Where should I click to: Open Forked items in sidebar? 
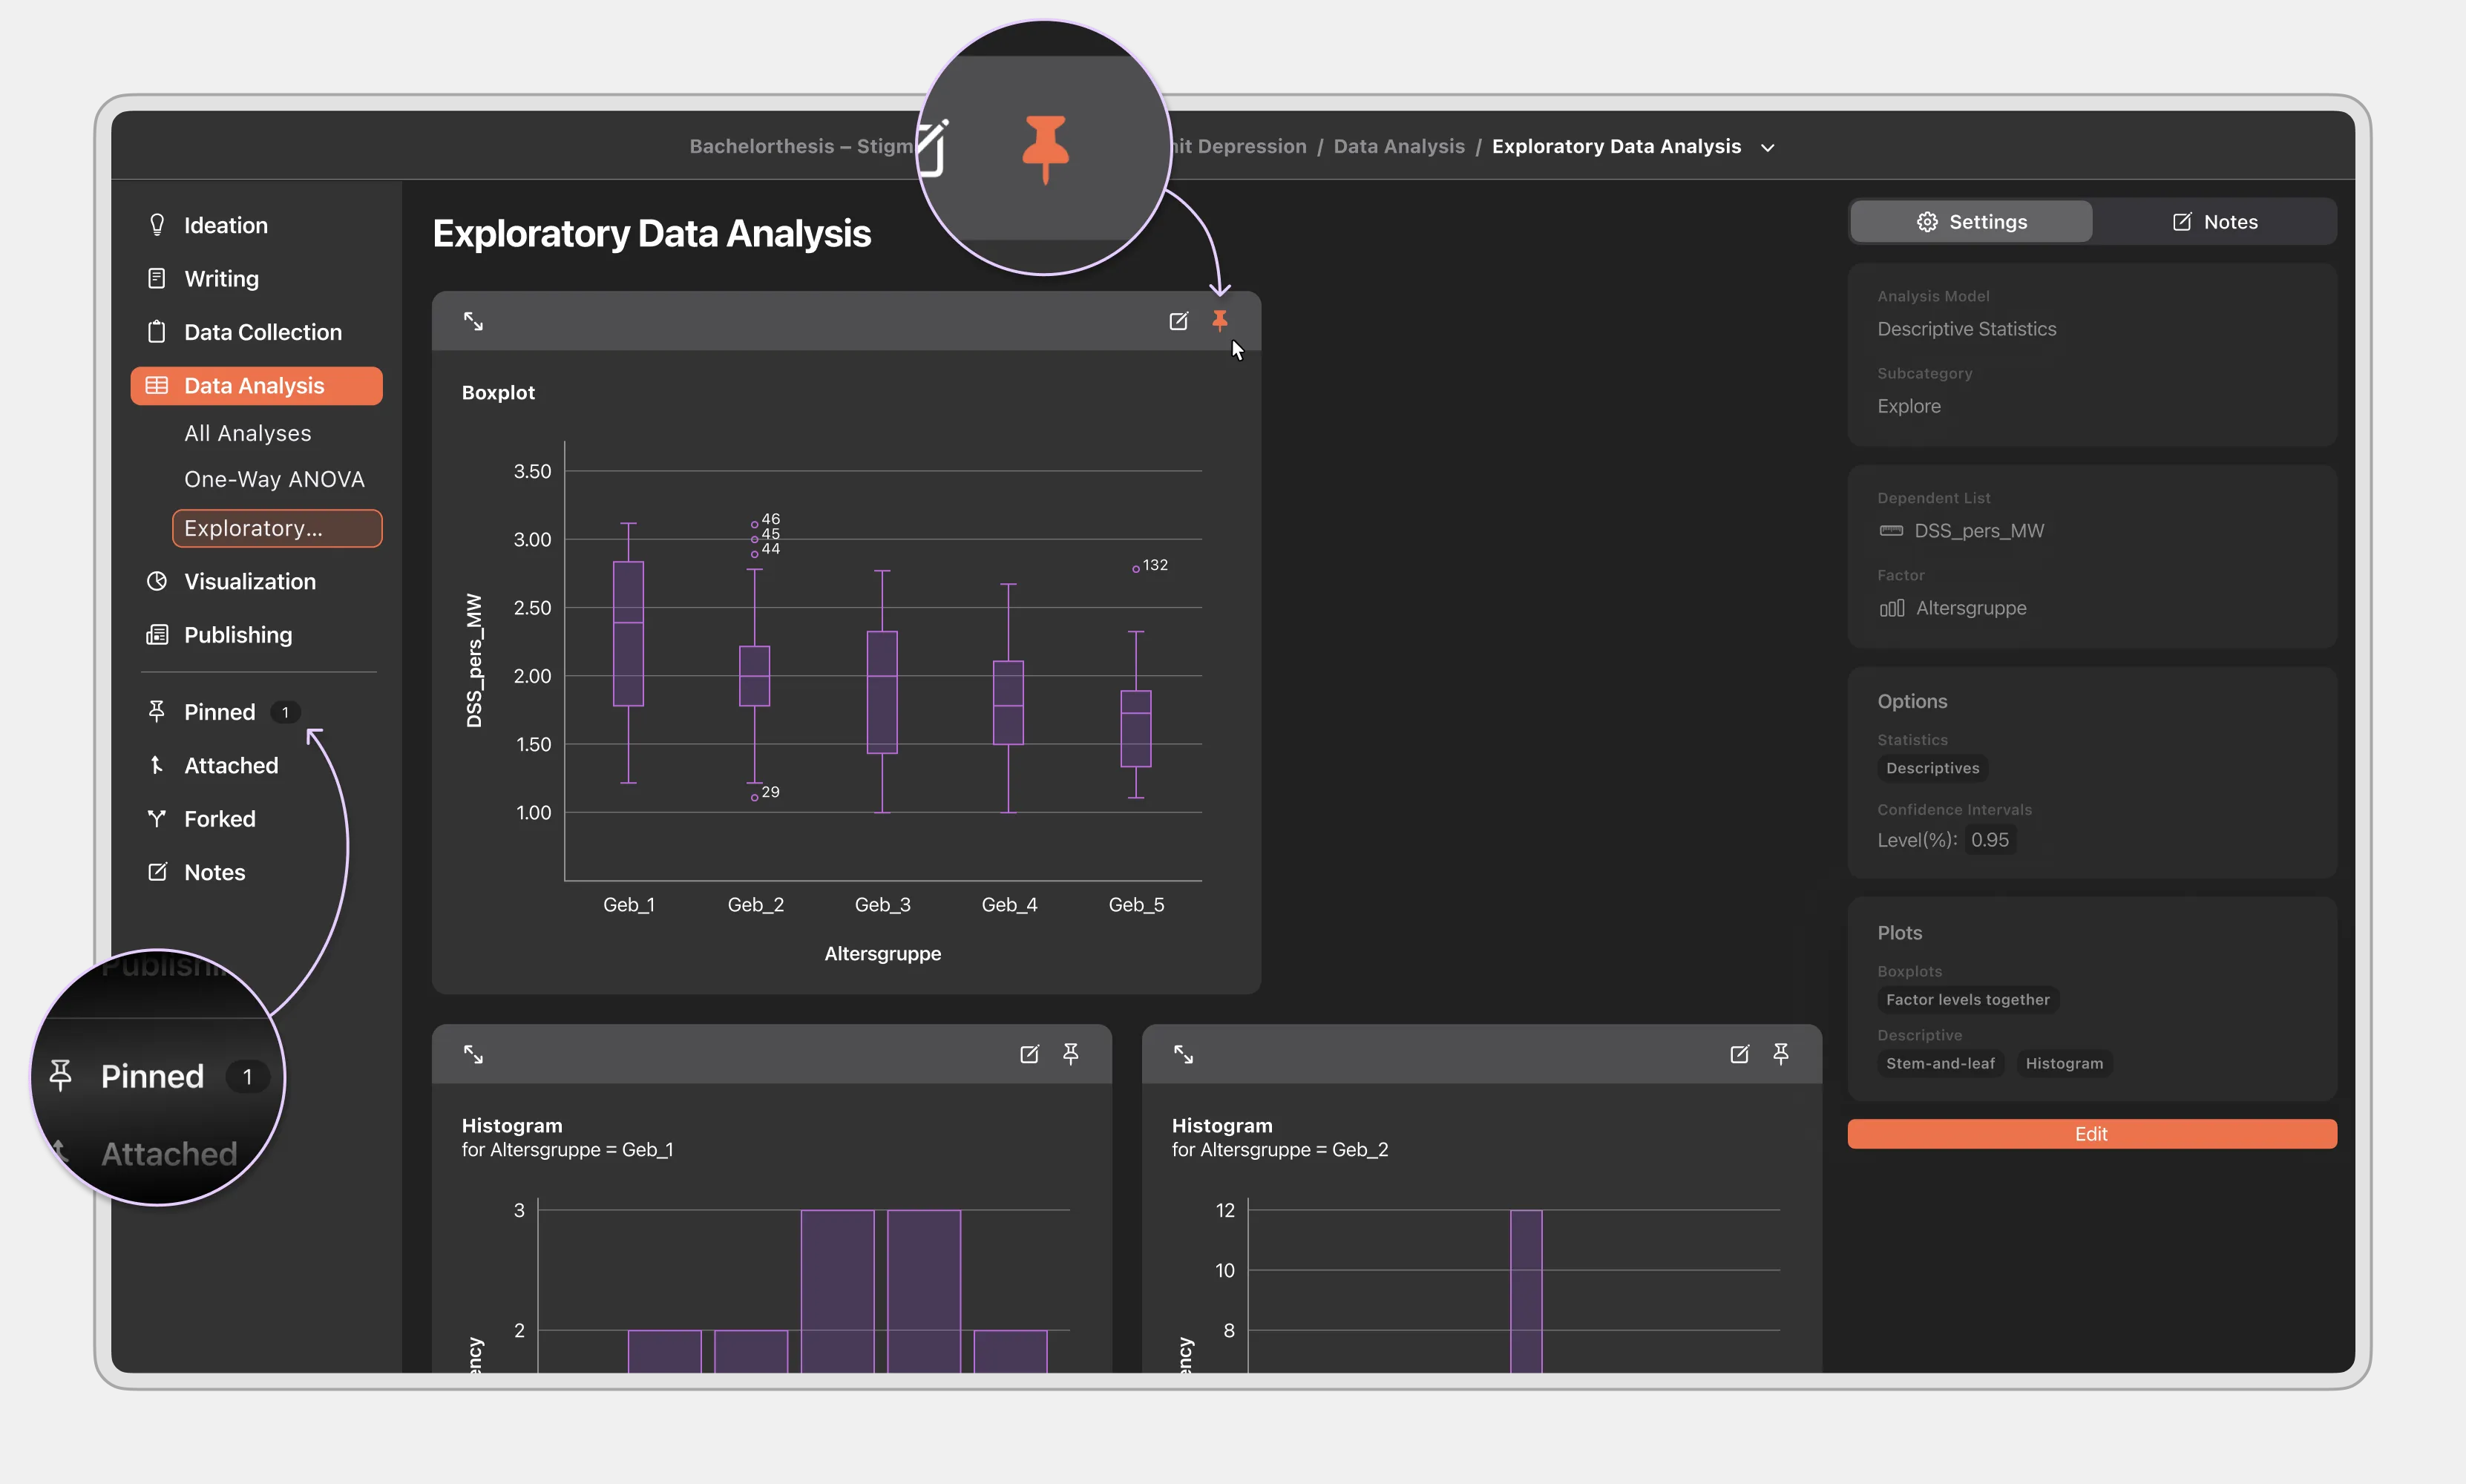[220, 819]
